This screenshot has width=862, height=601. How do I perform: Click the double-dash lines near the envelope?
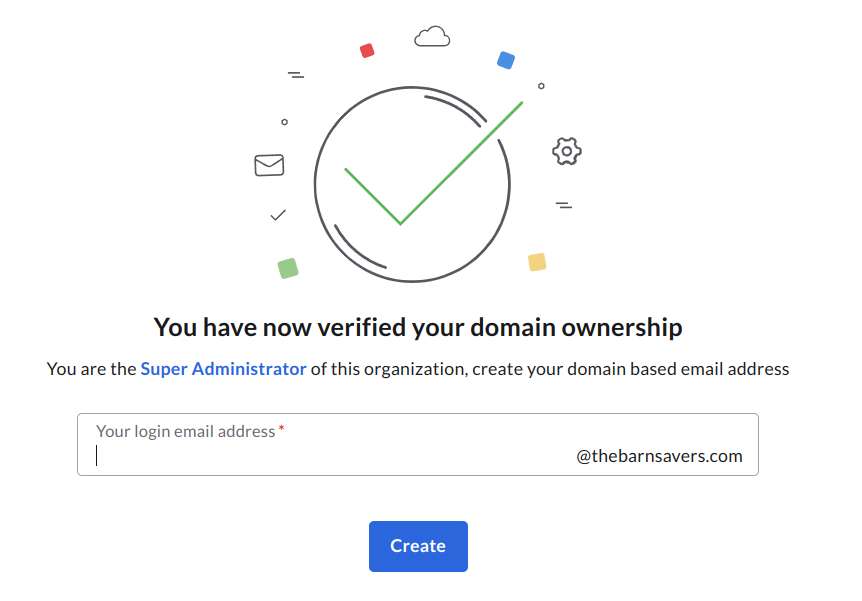[296, 75]
